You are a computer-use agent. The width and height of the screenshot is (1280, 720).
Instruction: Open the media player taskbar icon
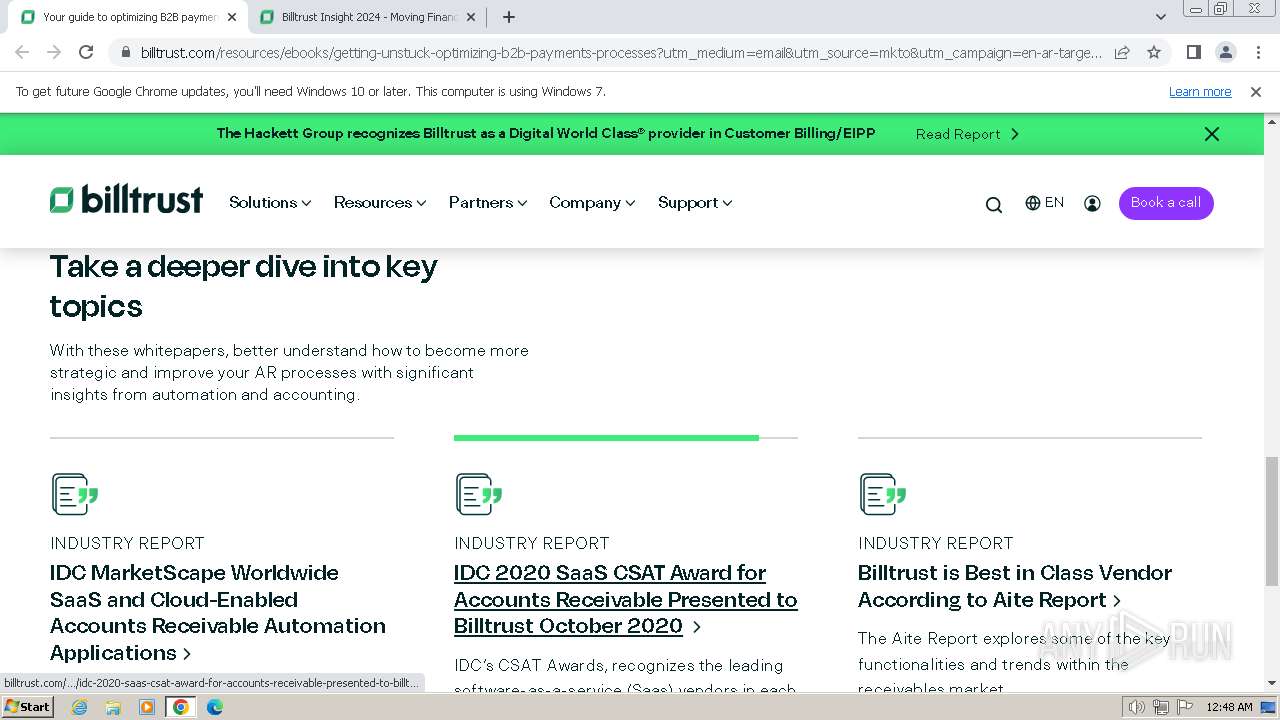[x=147, y=707]
